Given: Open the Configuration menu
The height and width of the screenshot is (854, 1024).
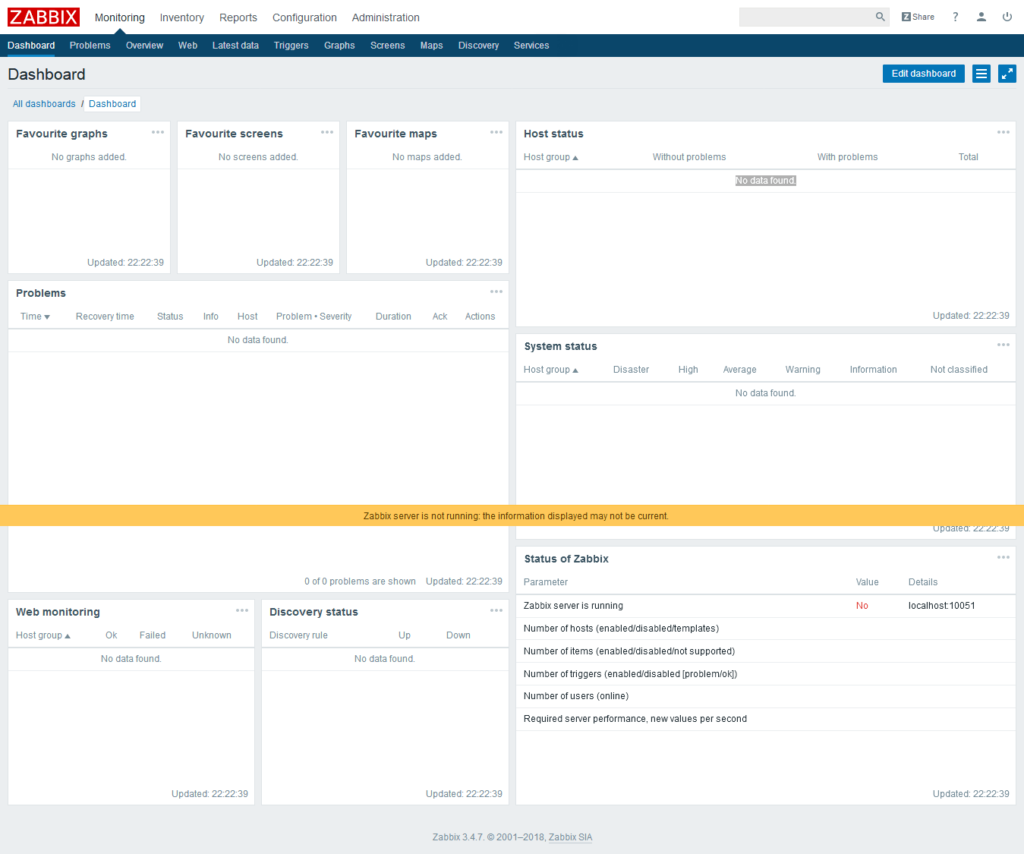Looking at the screenshot, I should [304, 17].
